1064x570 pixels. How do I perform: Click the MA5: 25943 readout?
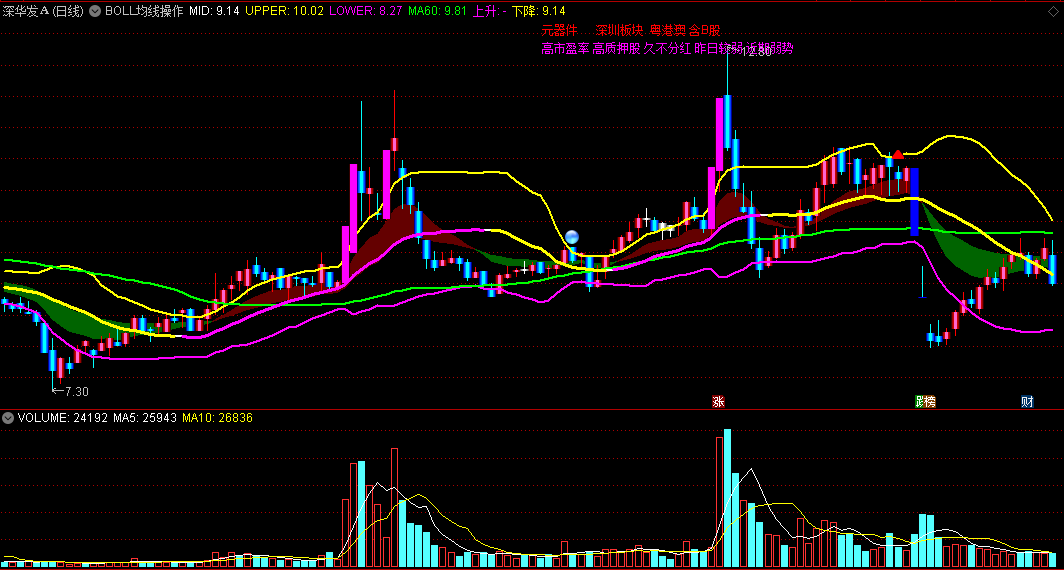(146, 418)
